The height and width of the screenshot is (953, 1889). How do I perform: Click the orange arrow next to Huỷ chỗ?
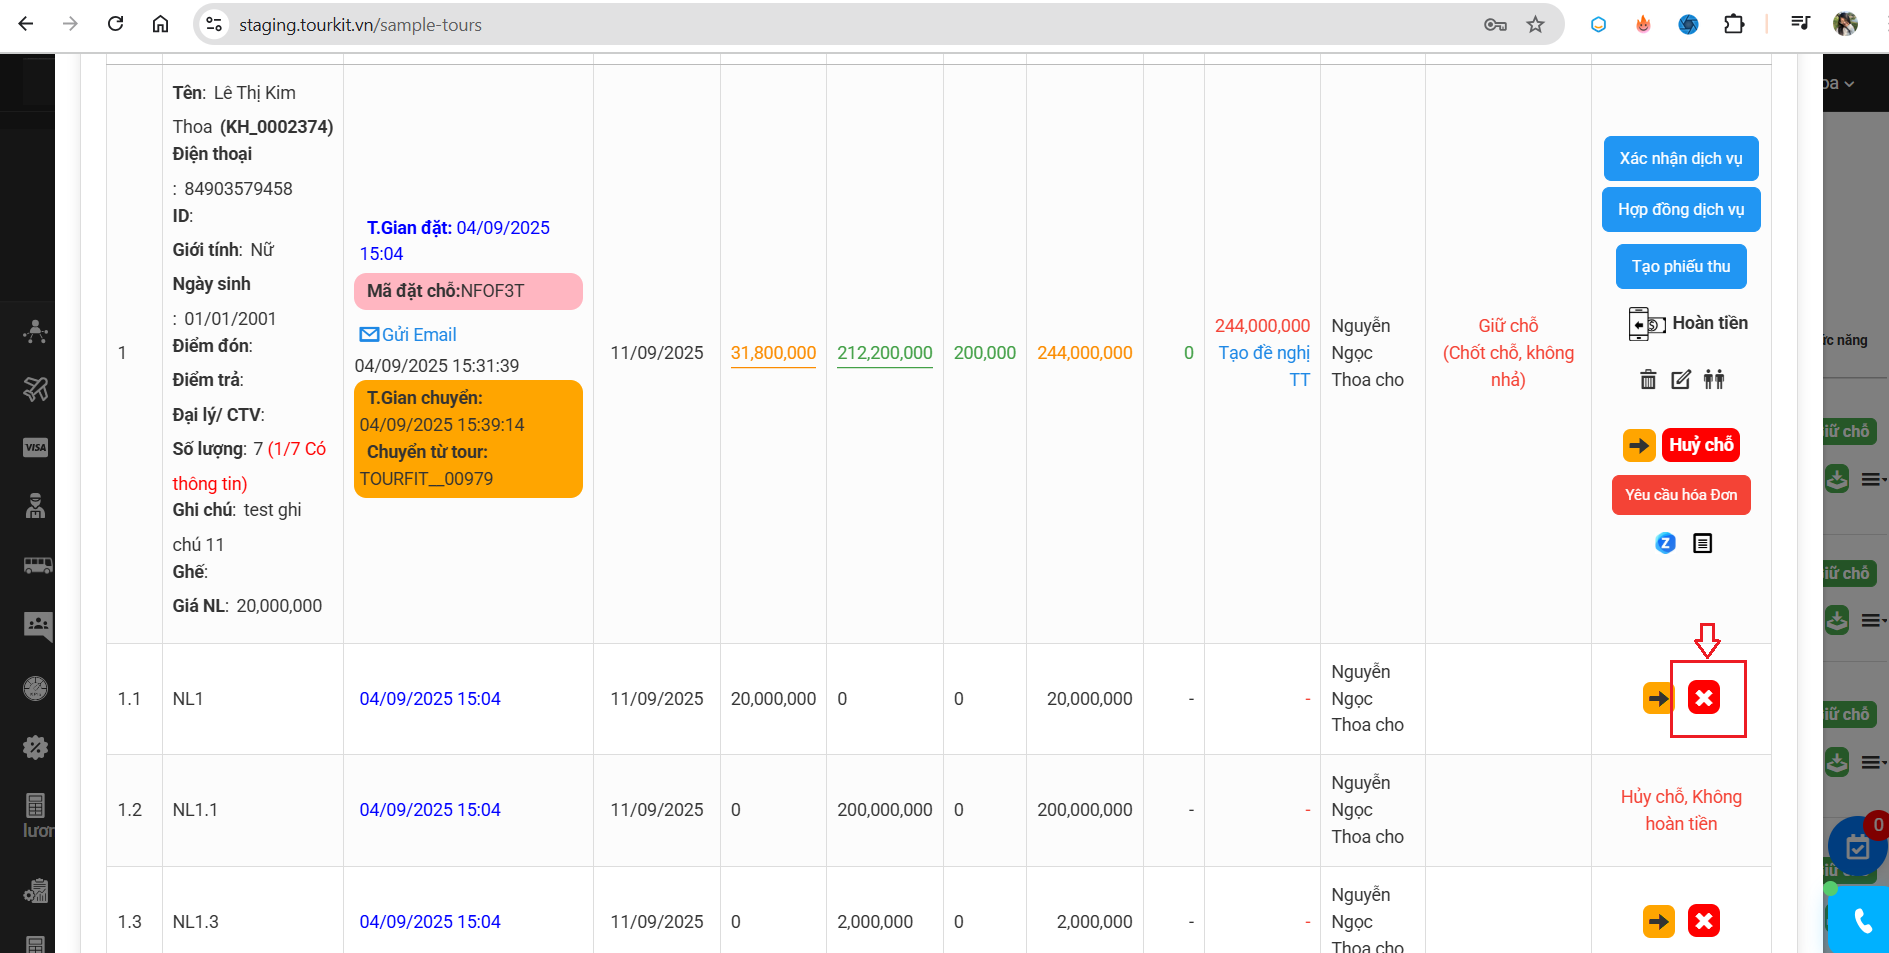1639,445
